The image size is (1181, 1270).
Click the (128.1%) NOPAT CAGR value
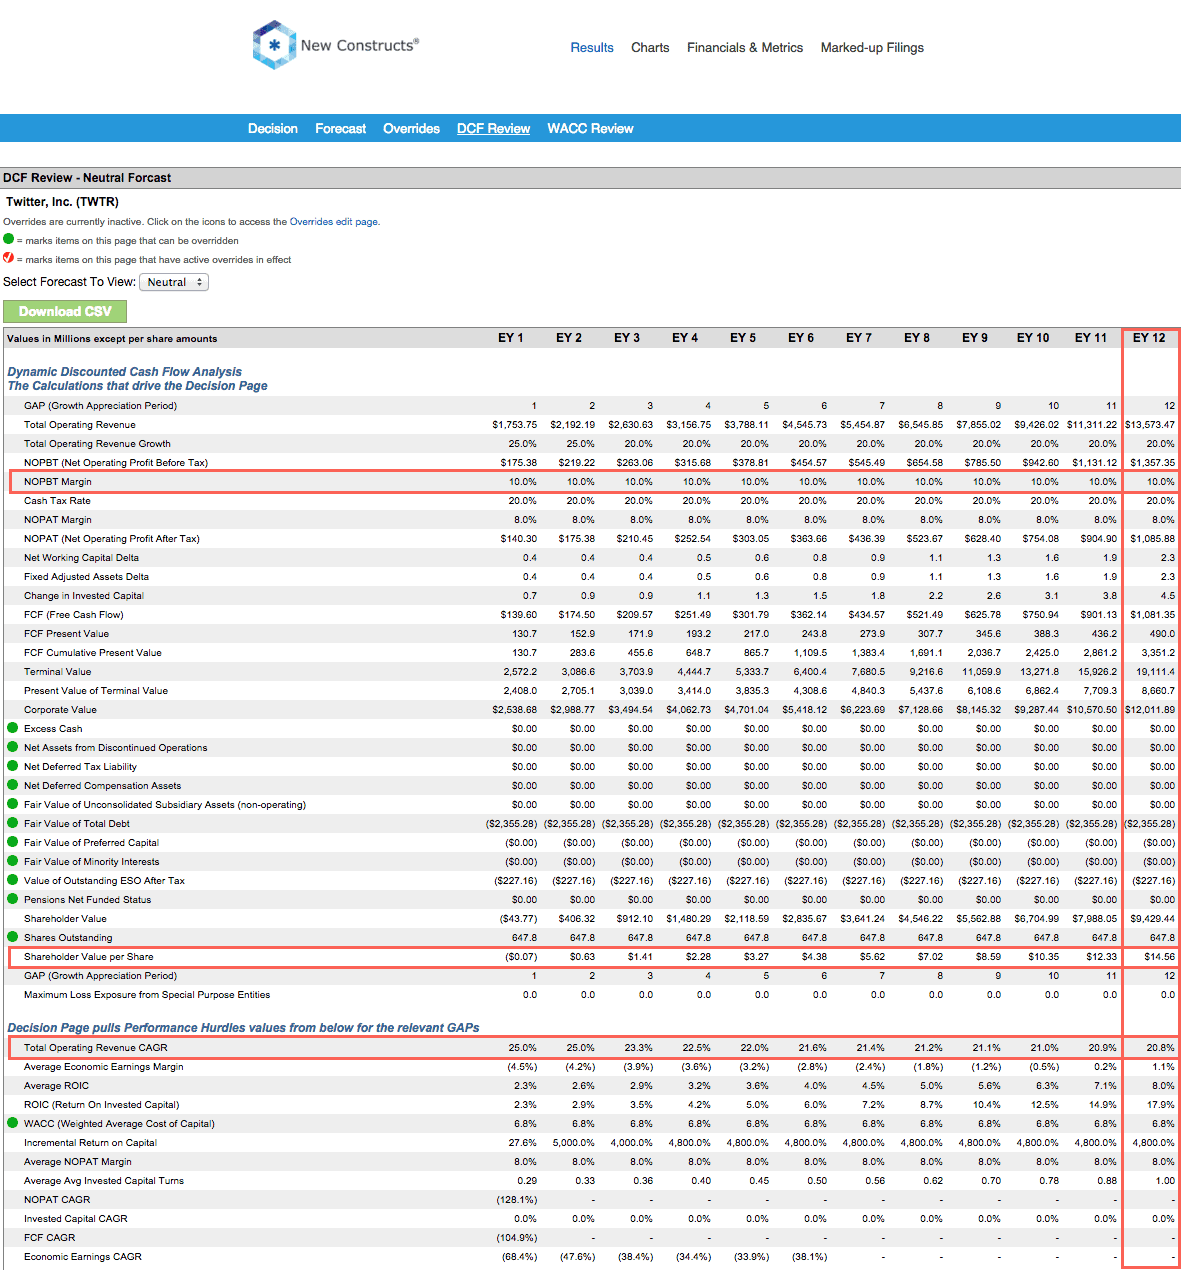pos(517,1200)
